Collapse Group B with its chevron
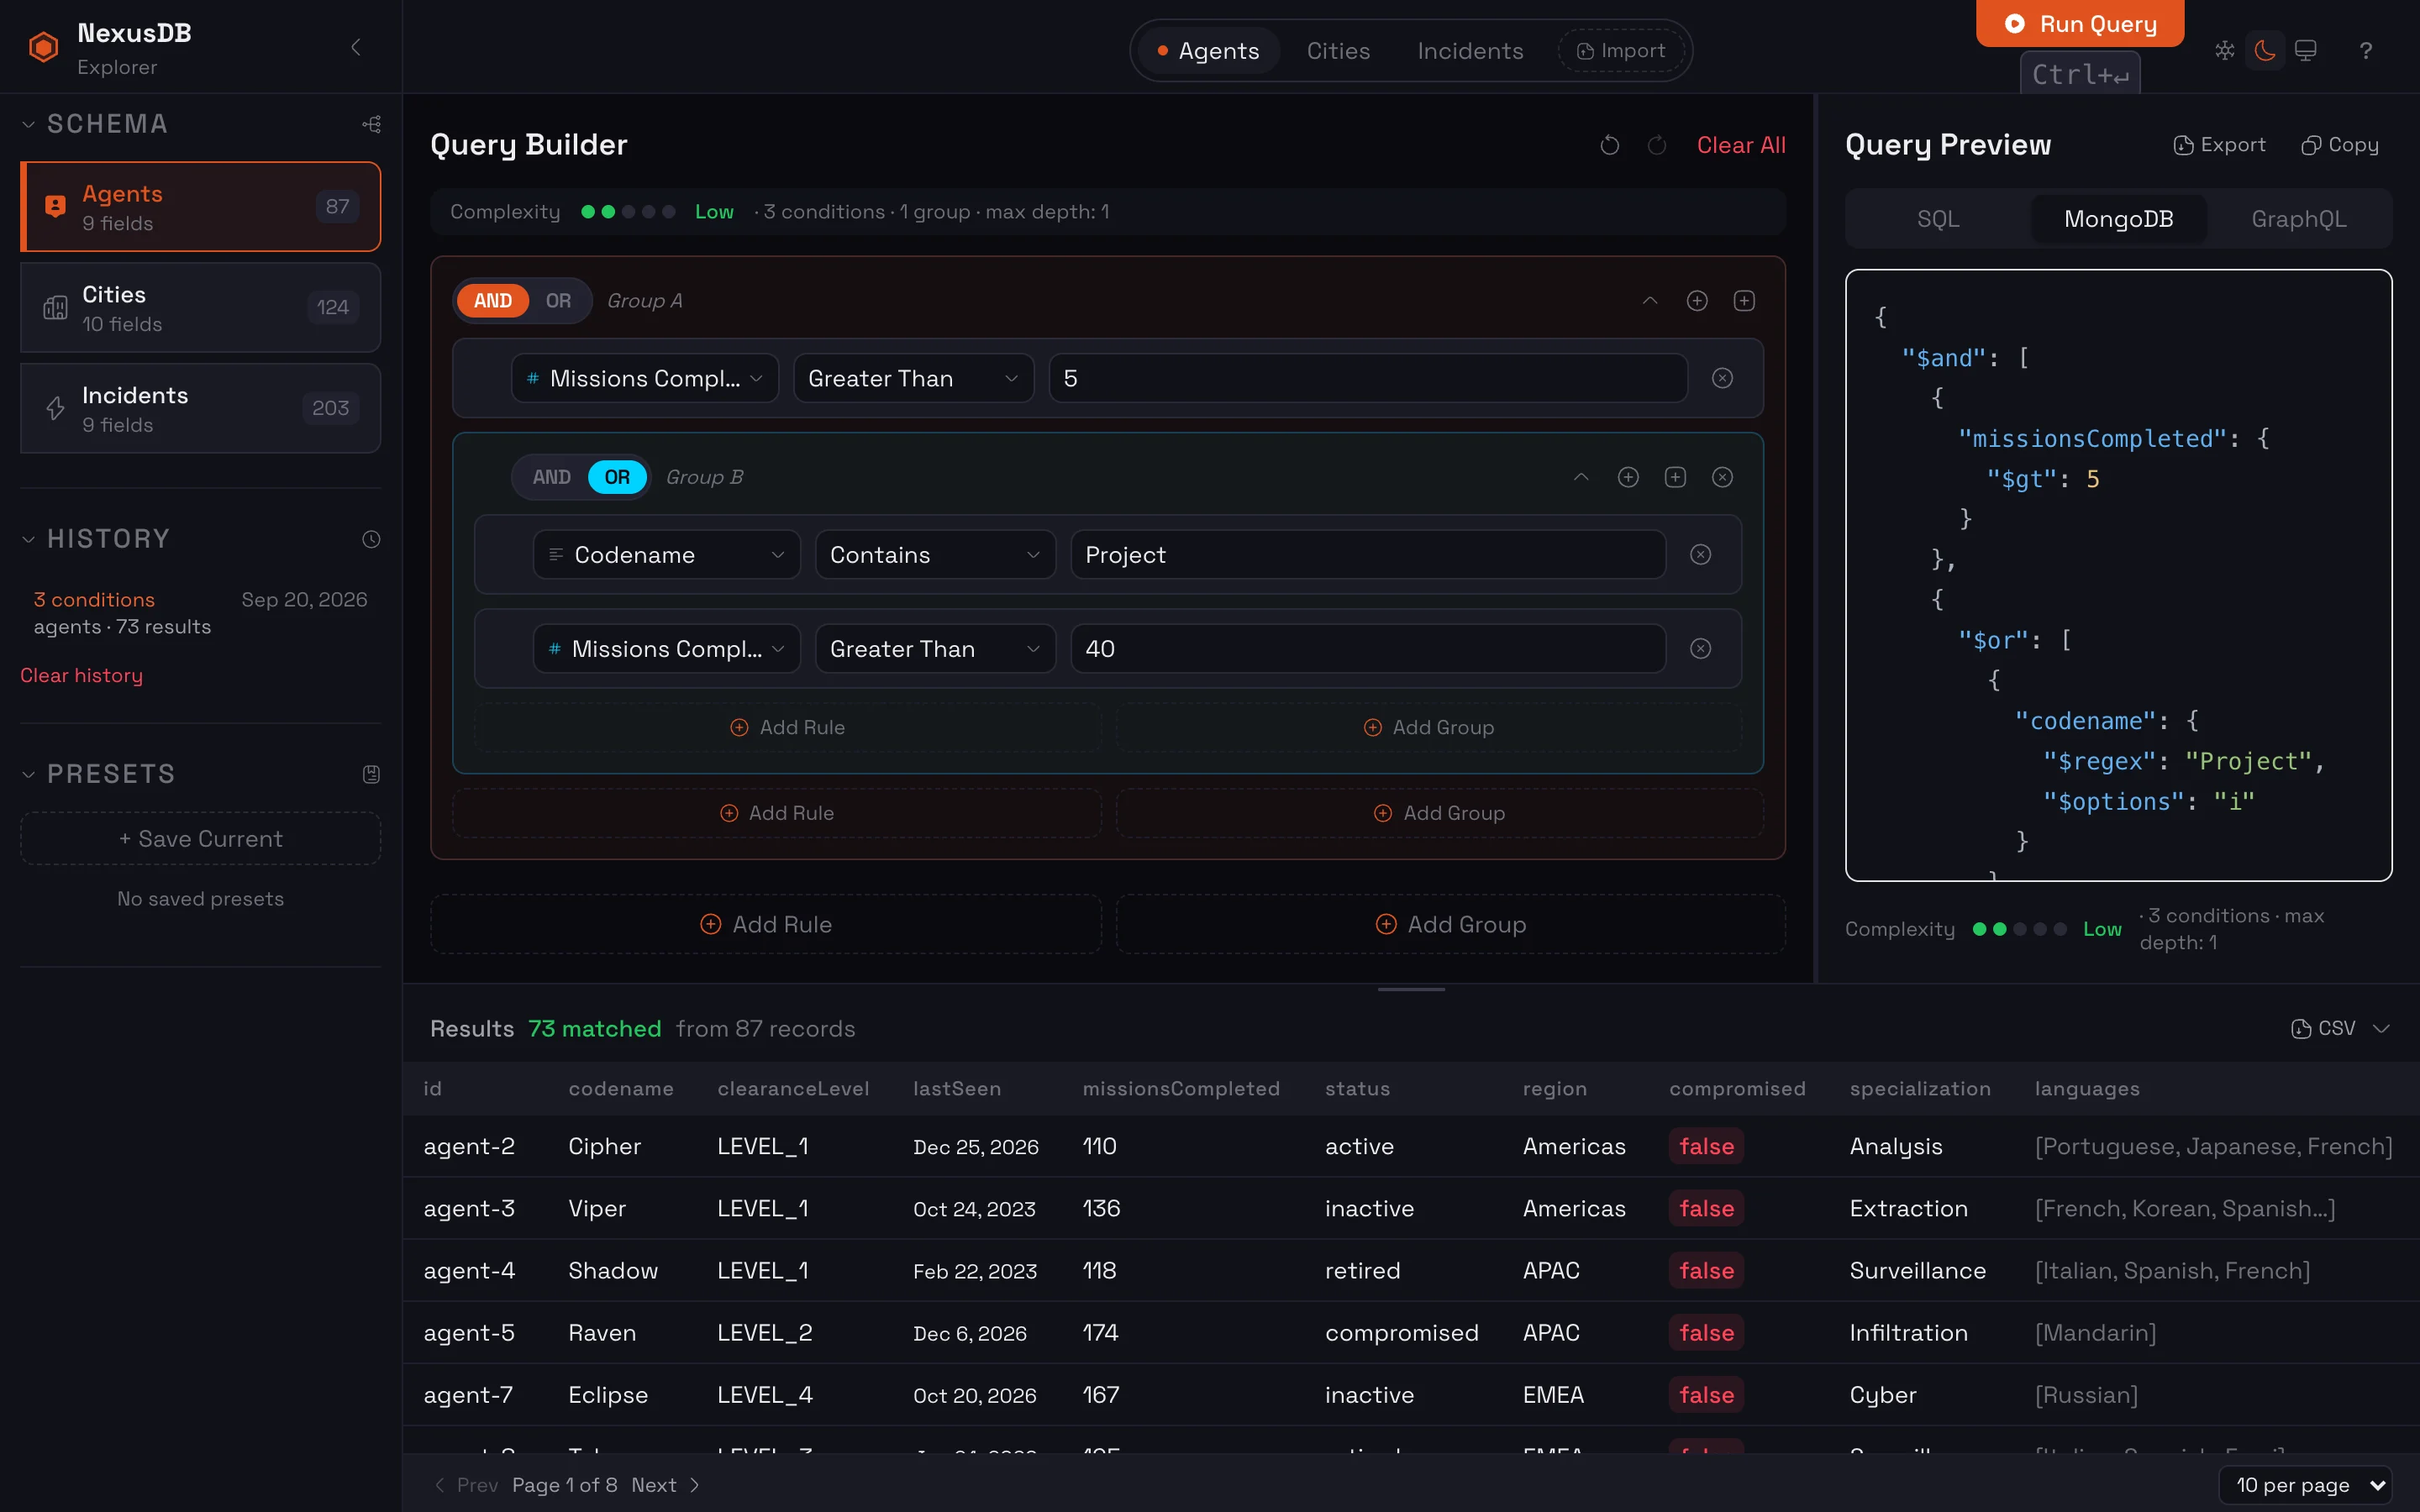 click(1581, 477)
